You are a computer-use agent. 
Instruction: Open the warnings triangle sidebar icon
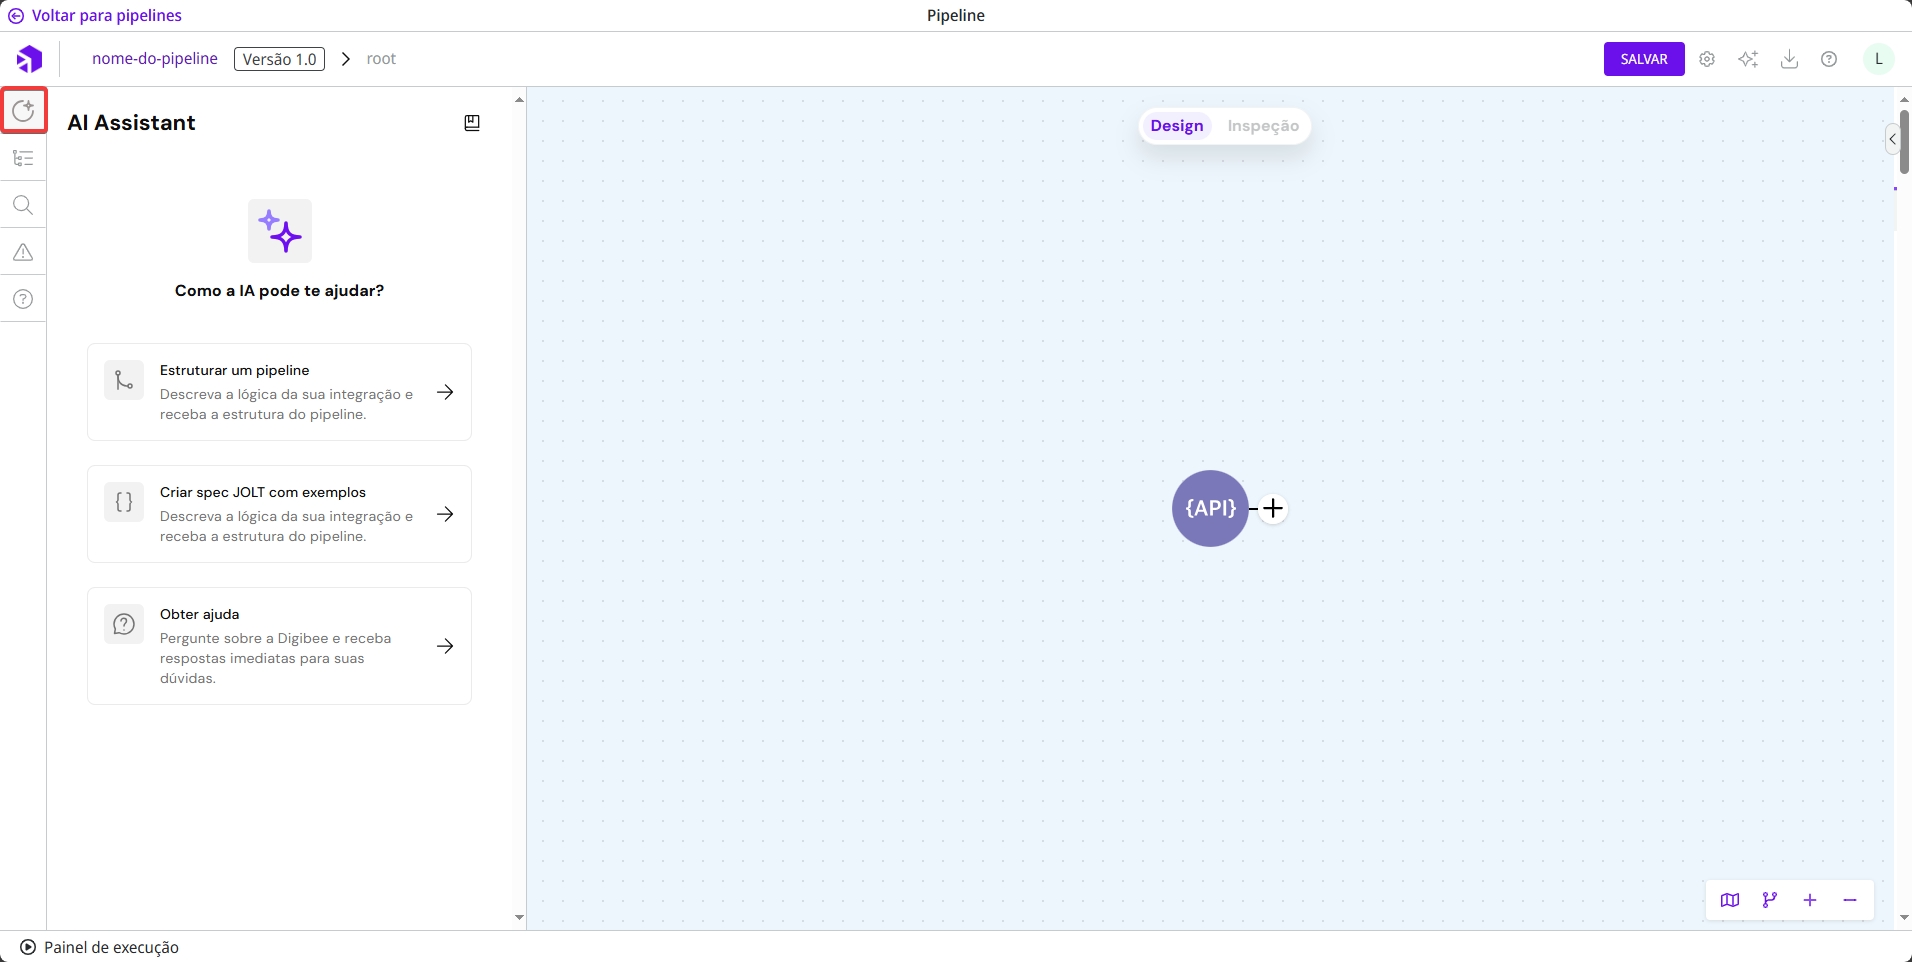[x=23, y=252]
